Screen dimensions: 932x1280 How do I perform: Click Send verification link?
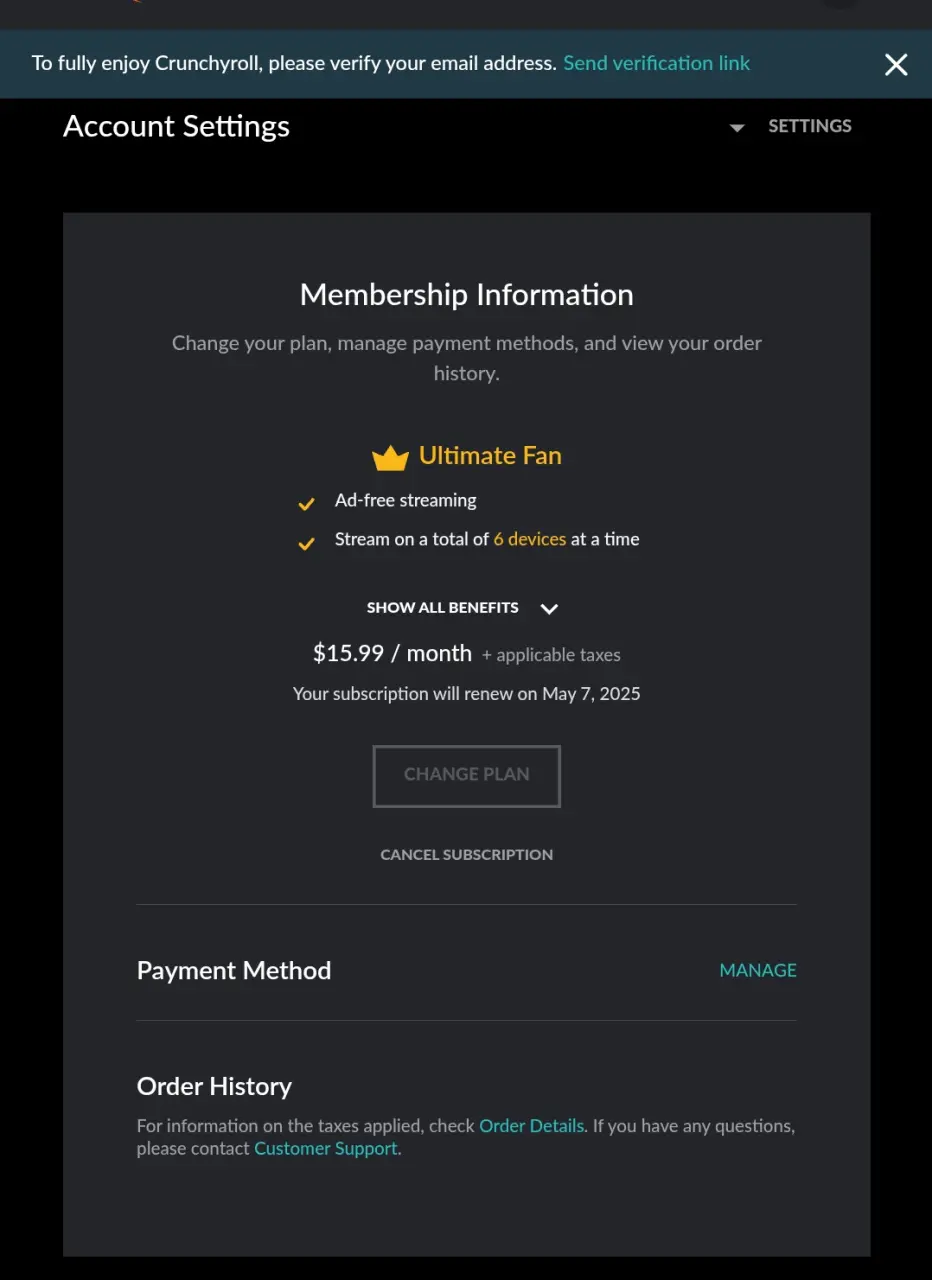click(x=656, y=63)
